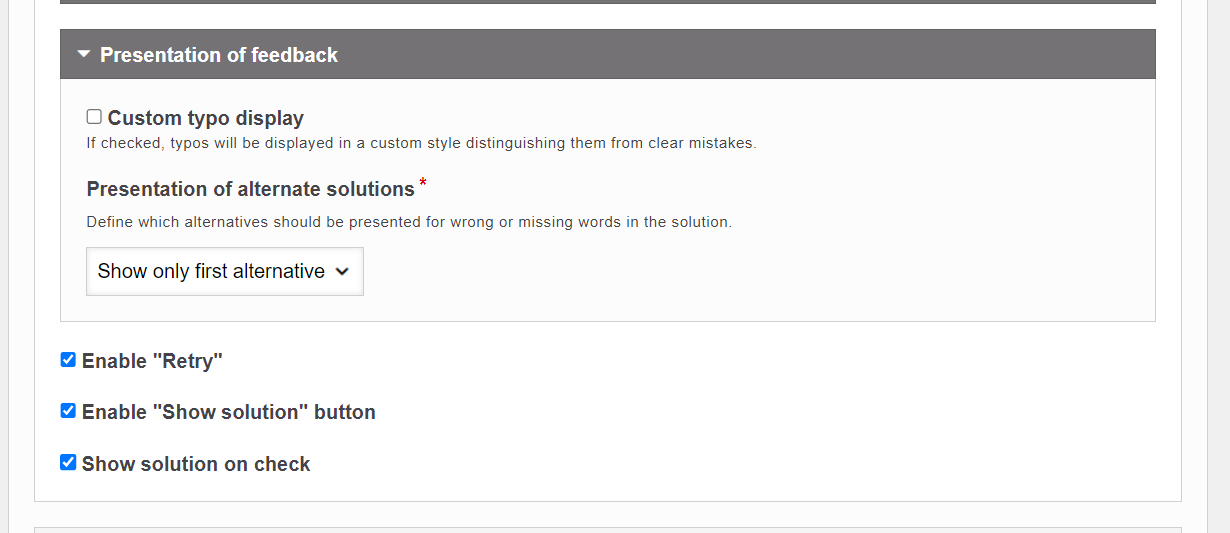Click the "Show solution on check" label
The width and height of the screenshot is (1230, 533).
click(196, 464)
